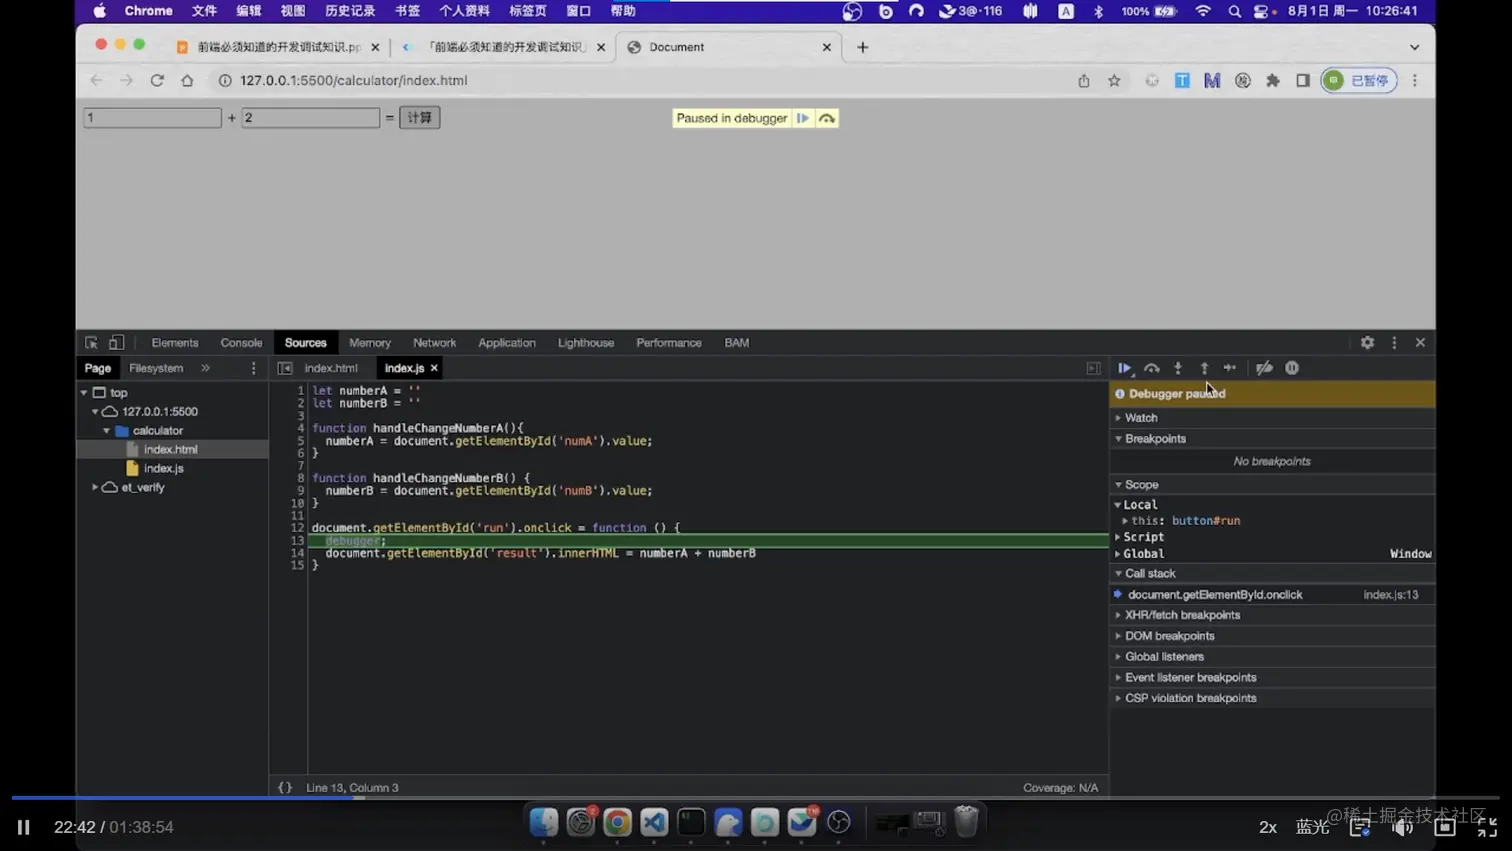
Task: Collapse the top frame tree node
Action: [x=84, y=393]
